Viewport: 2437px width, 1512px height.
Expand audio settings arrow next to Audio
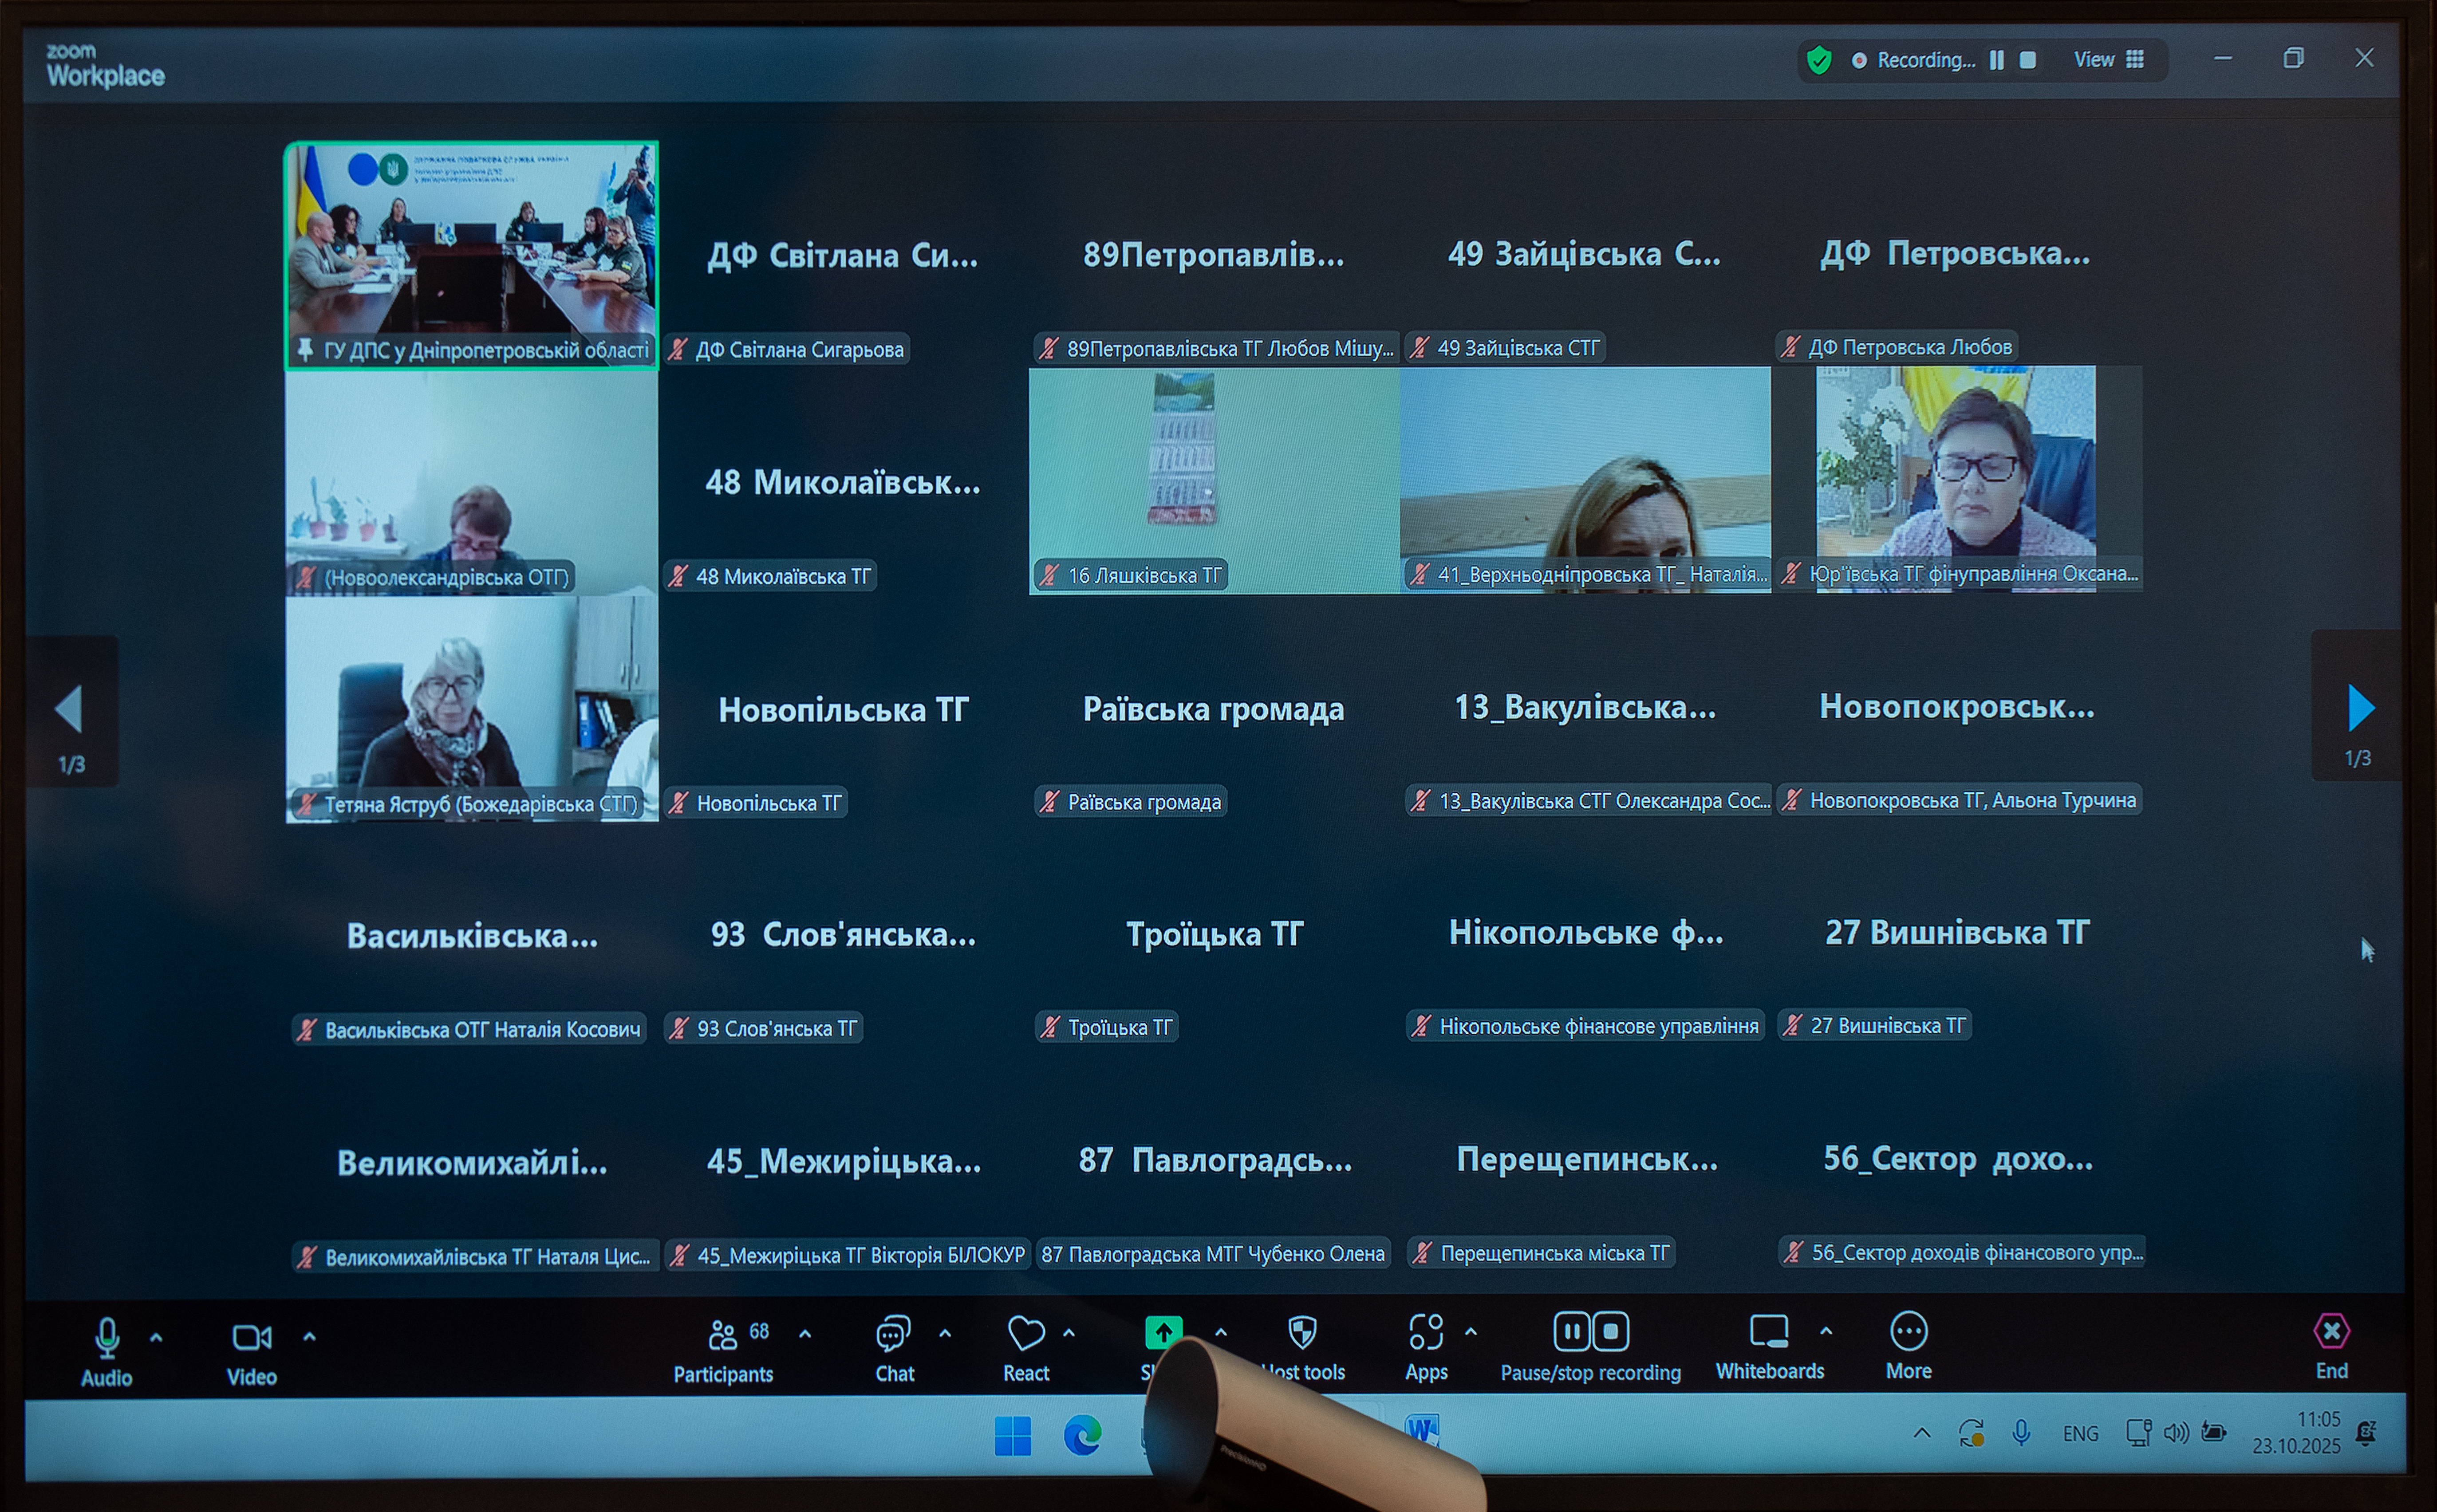[157, 1337]
